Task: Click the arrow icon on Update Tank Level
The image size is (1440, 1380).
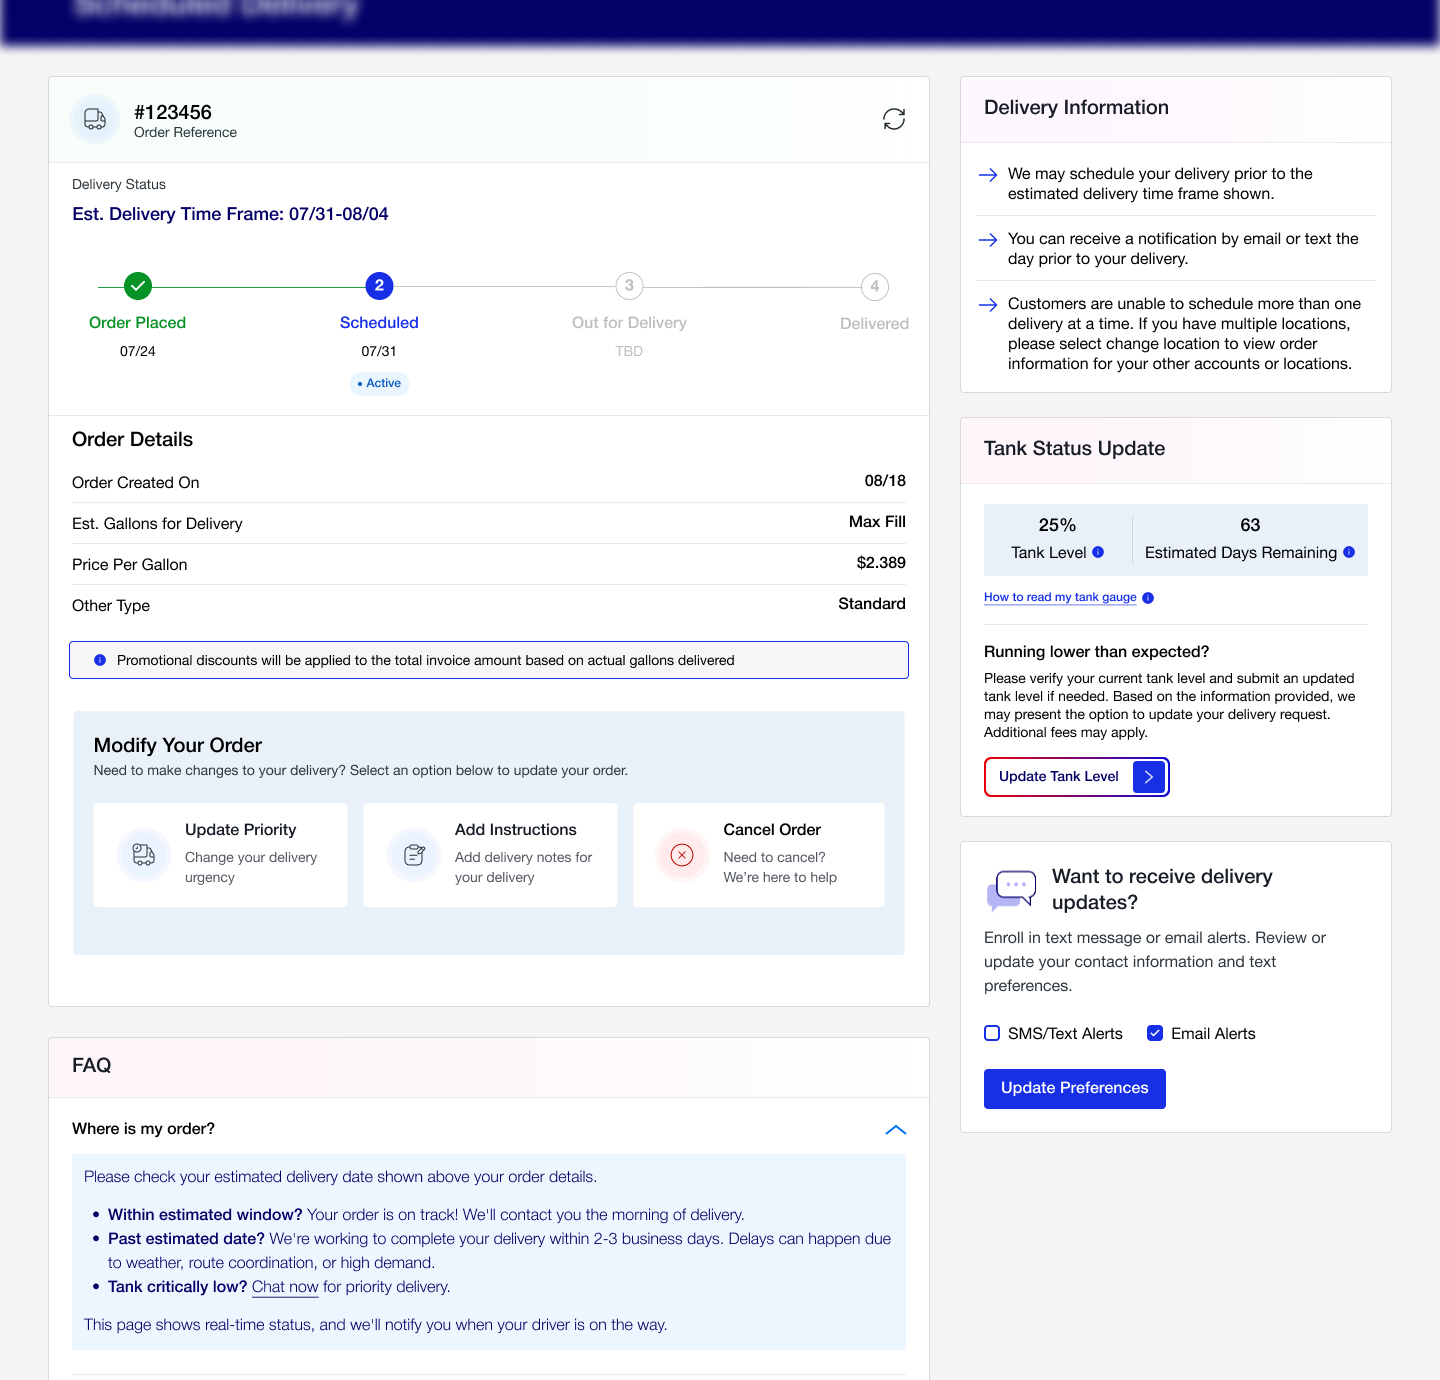Action: [1149, 777]
